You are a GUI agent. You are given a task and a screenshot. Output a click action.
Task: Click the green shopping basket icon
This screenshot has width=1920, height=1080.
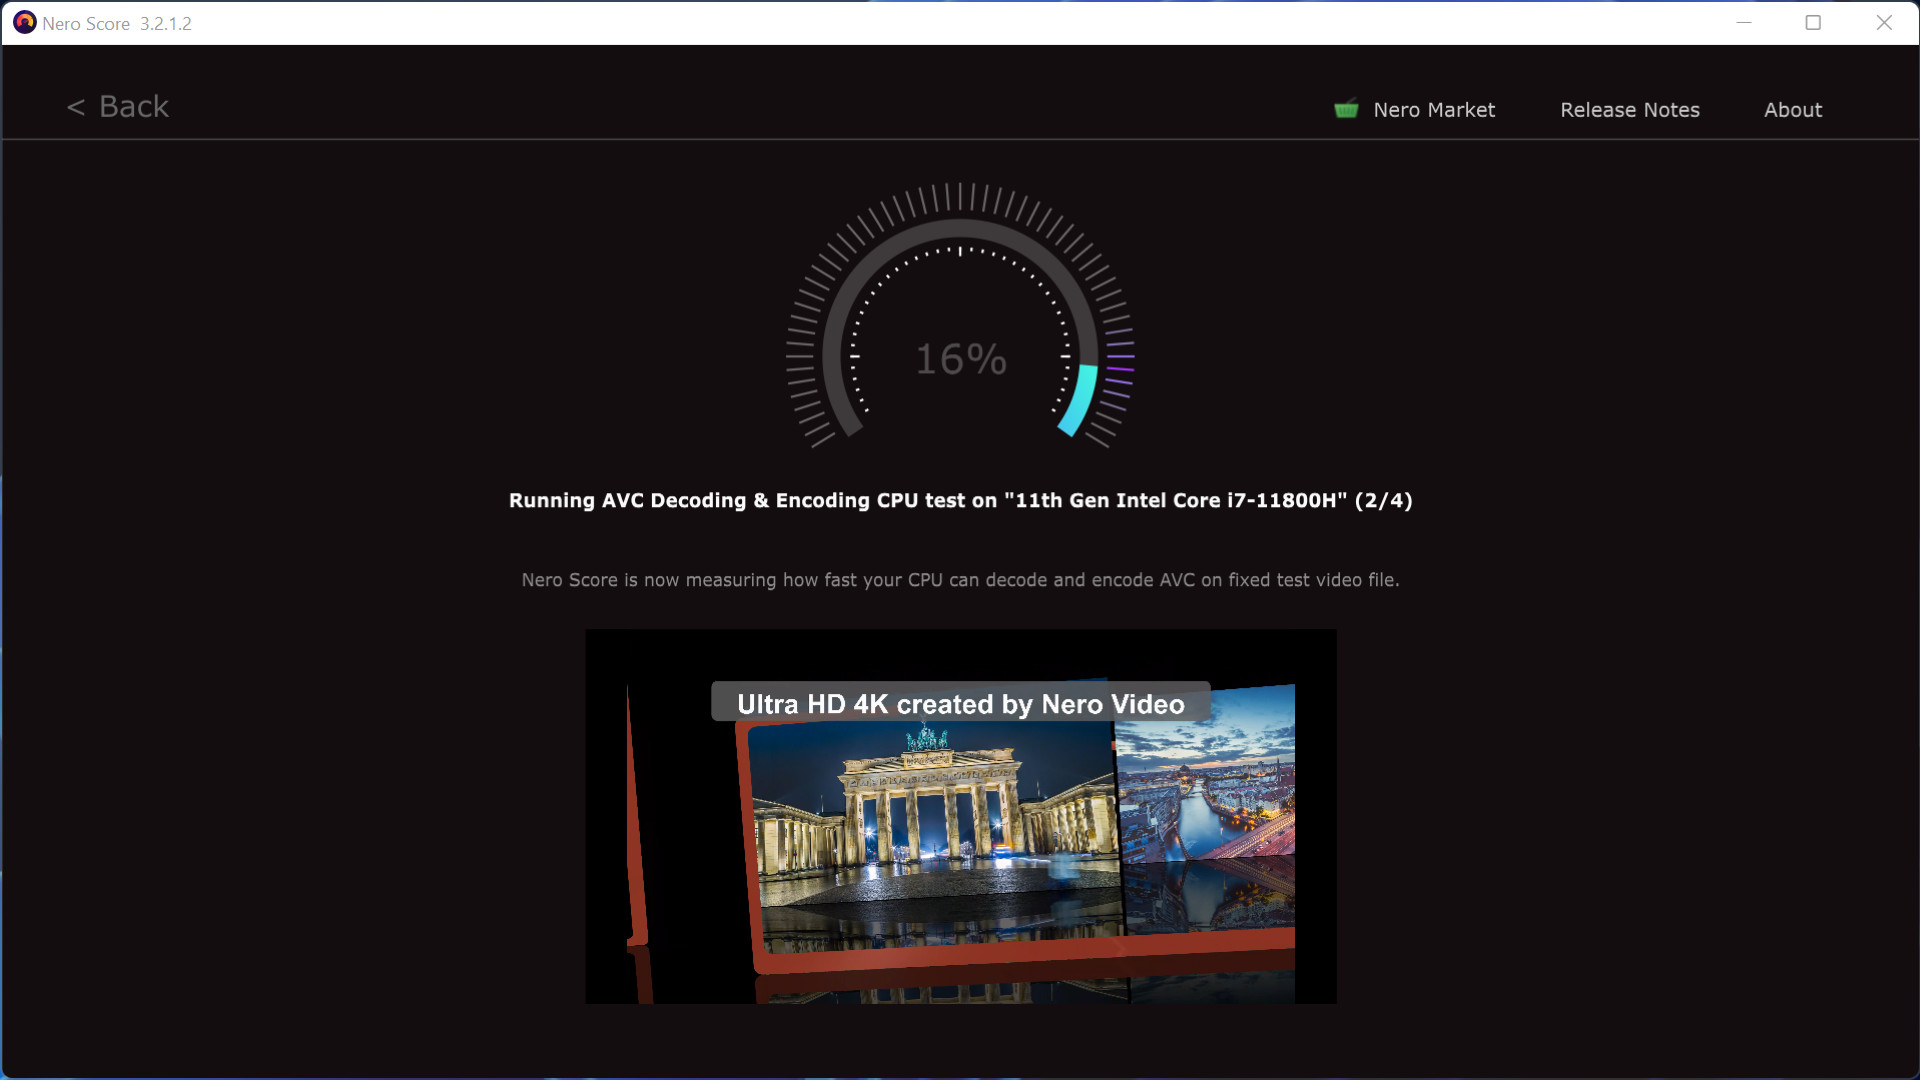1348,109
